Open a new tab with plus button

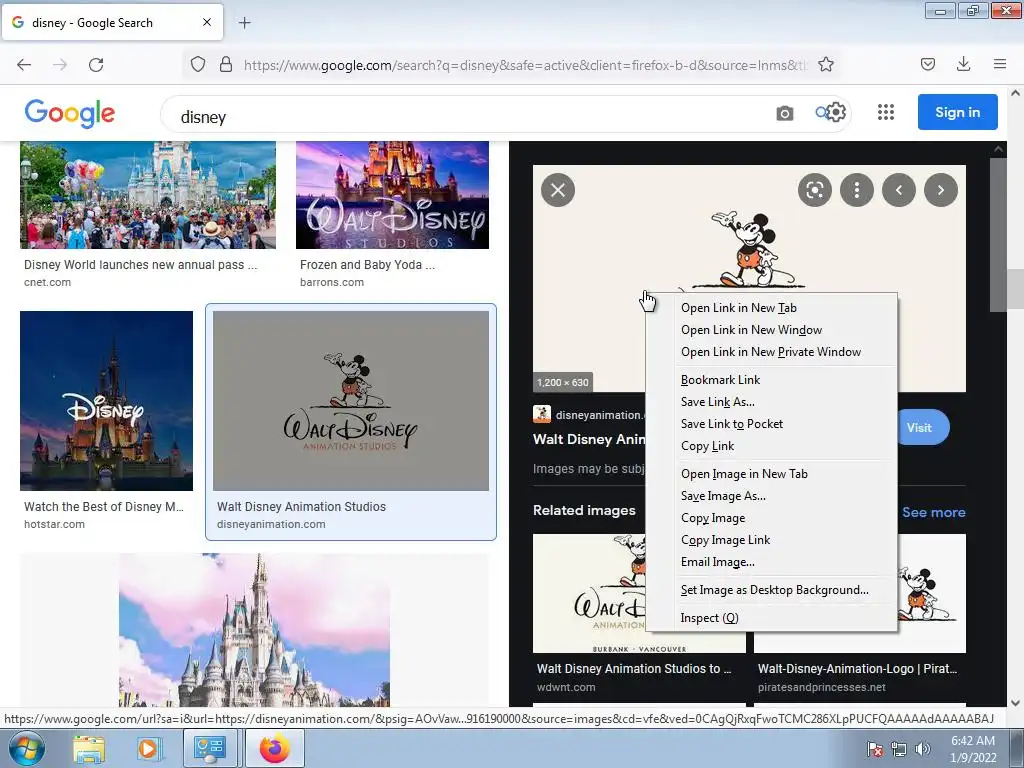244,23
